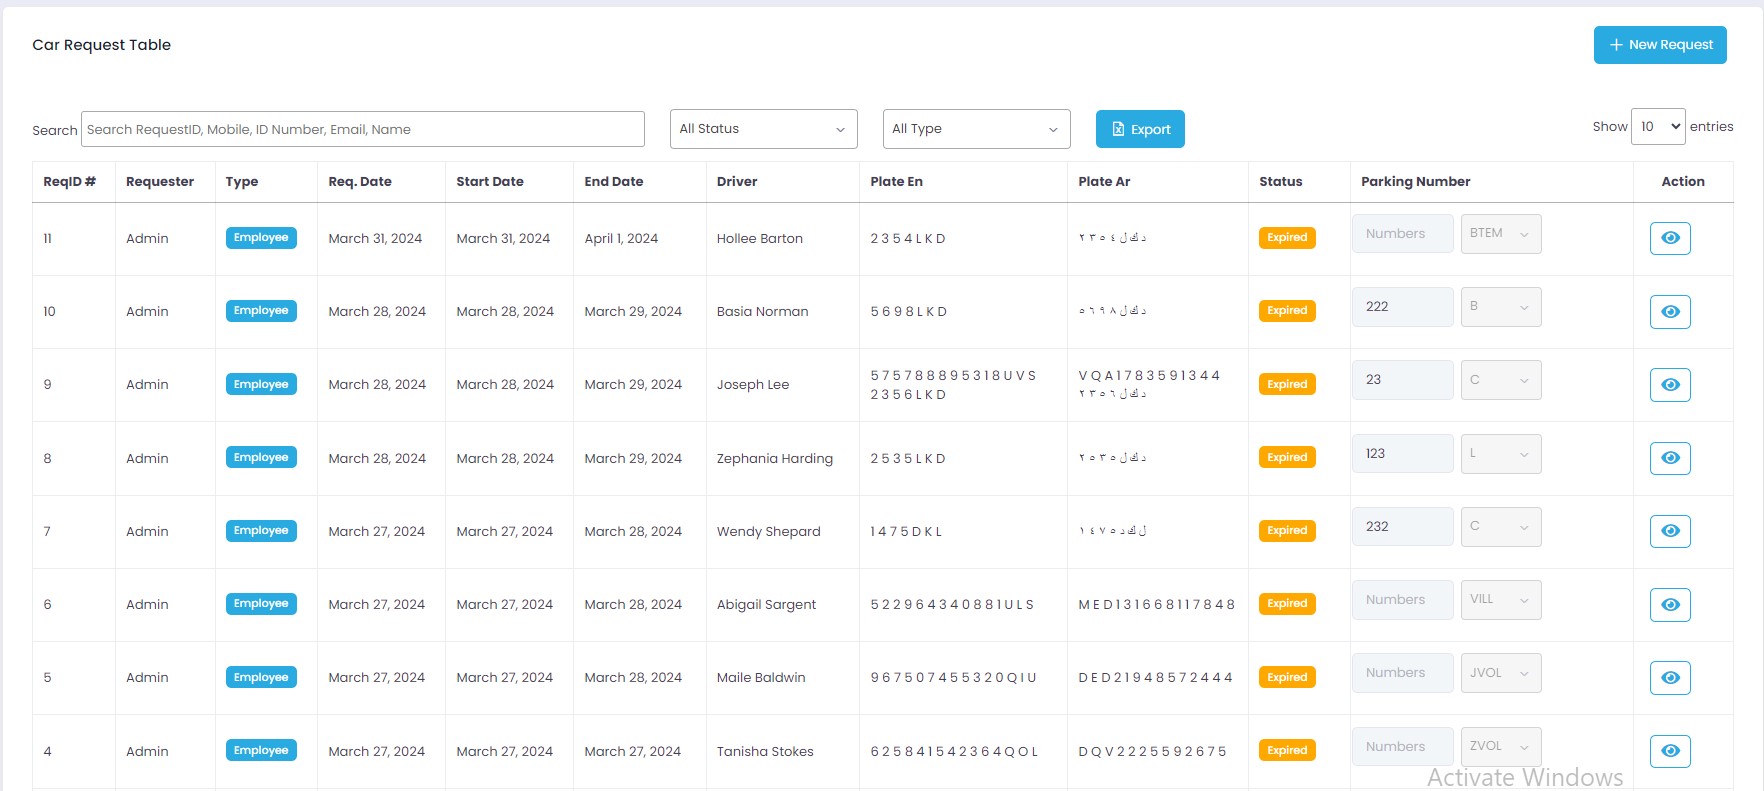1764x791 pixels.
Task: Open VILL parking zone dropdown
Action: 1501,600
